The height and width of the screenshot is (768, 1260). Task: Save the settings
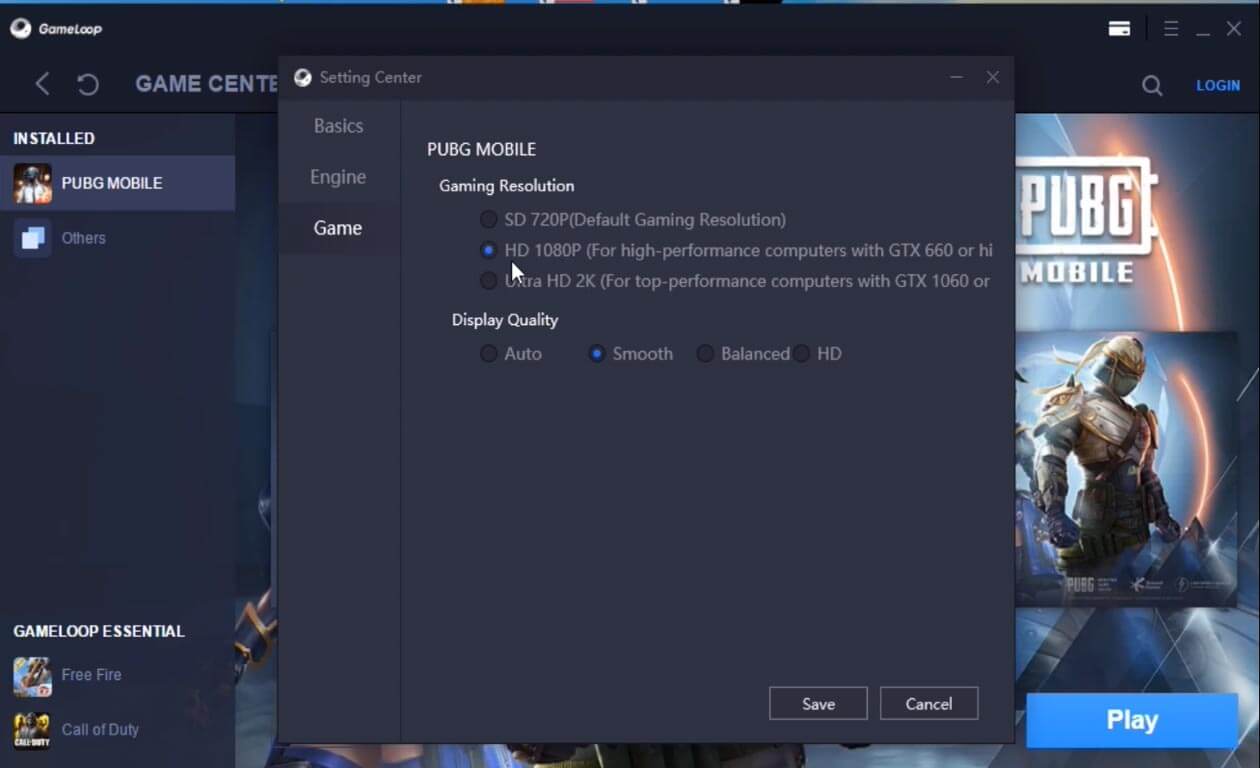(818, 703)
